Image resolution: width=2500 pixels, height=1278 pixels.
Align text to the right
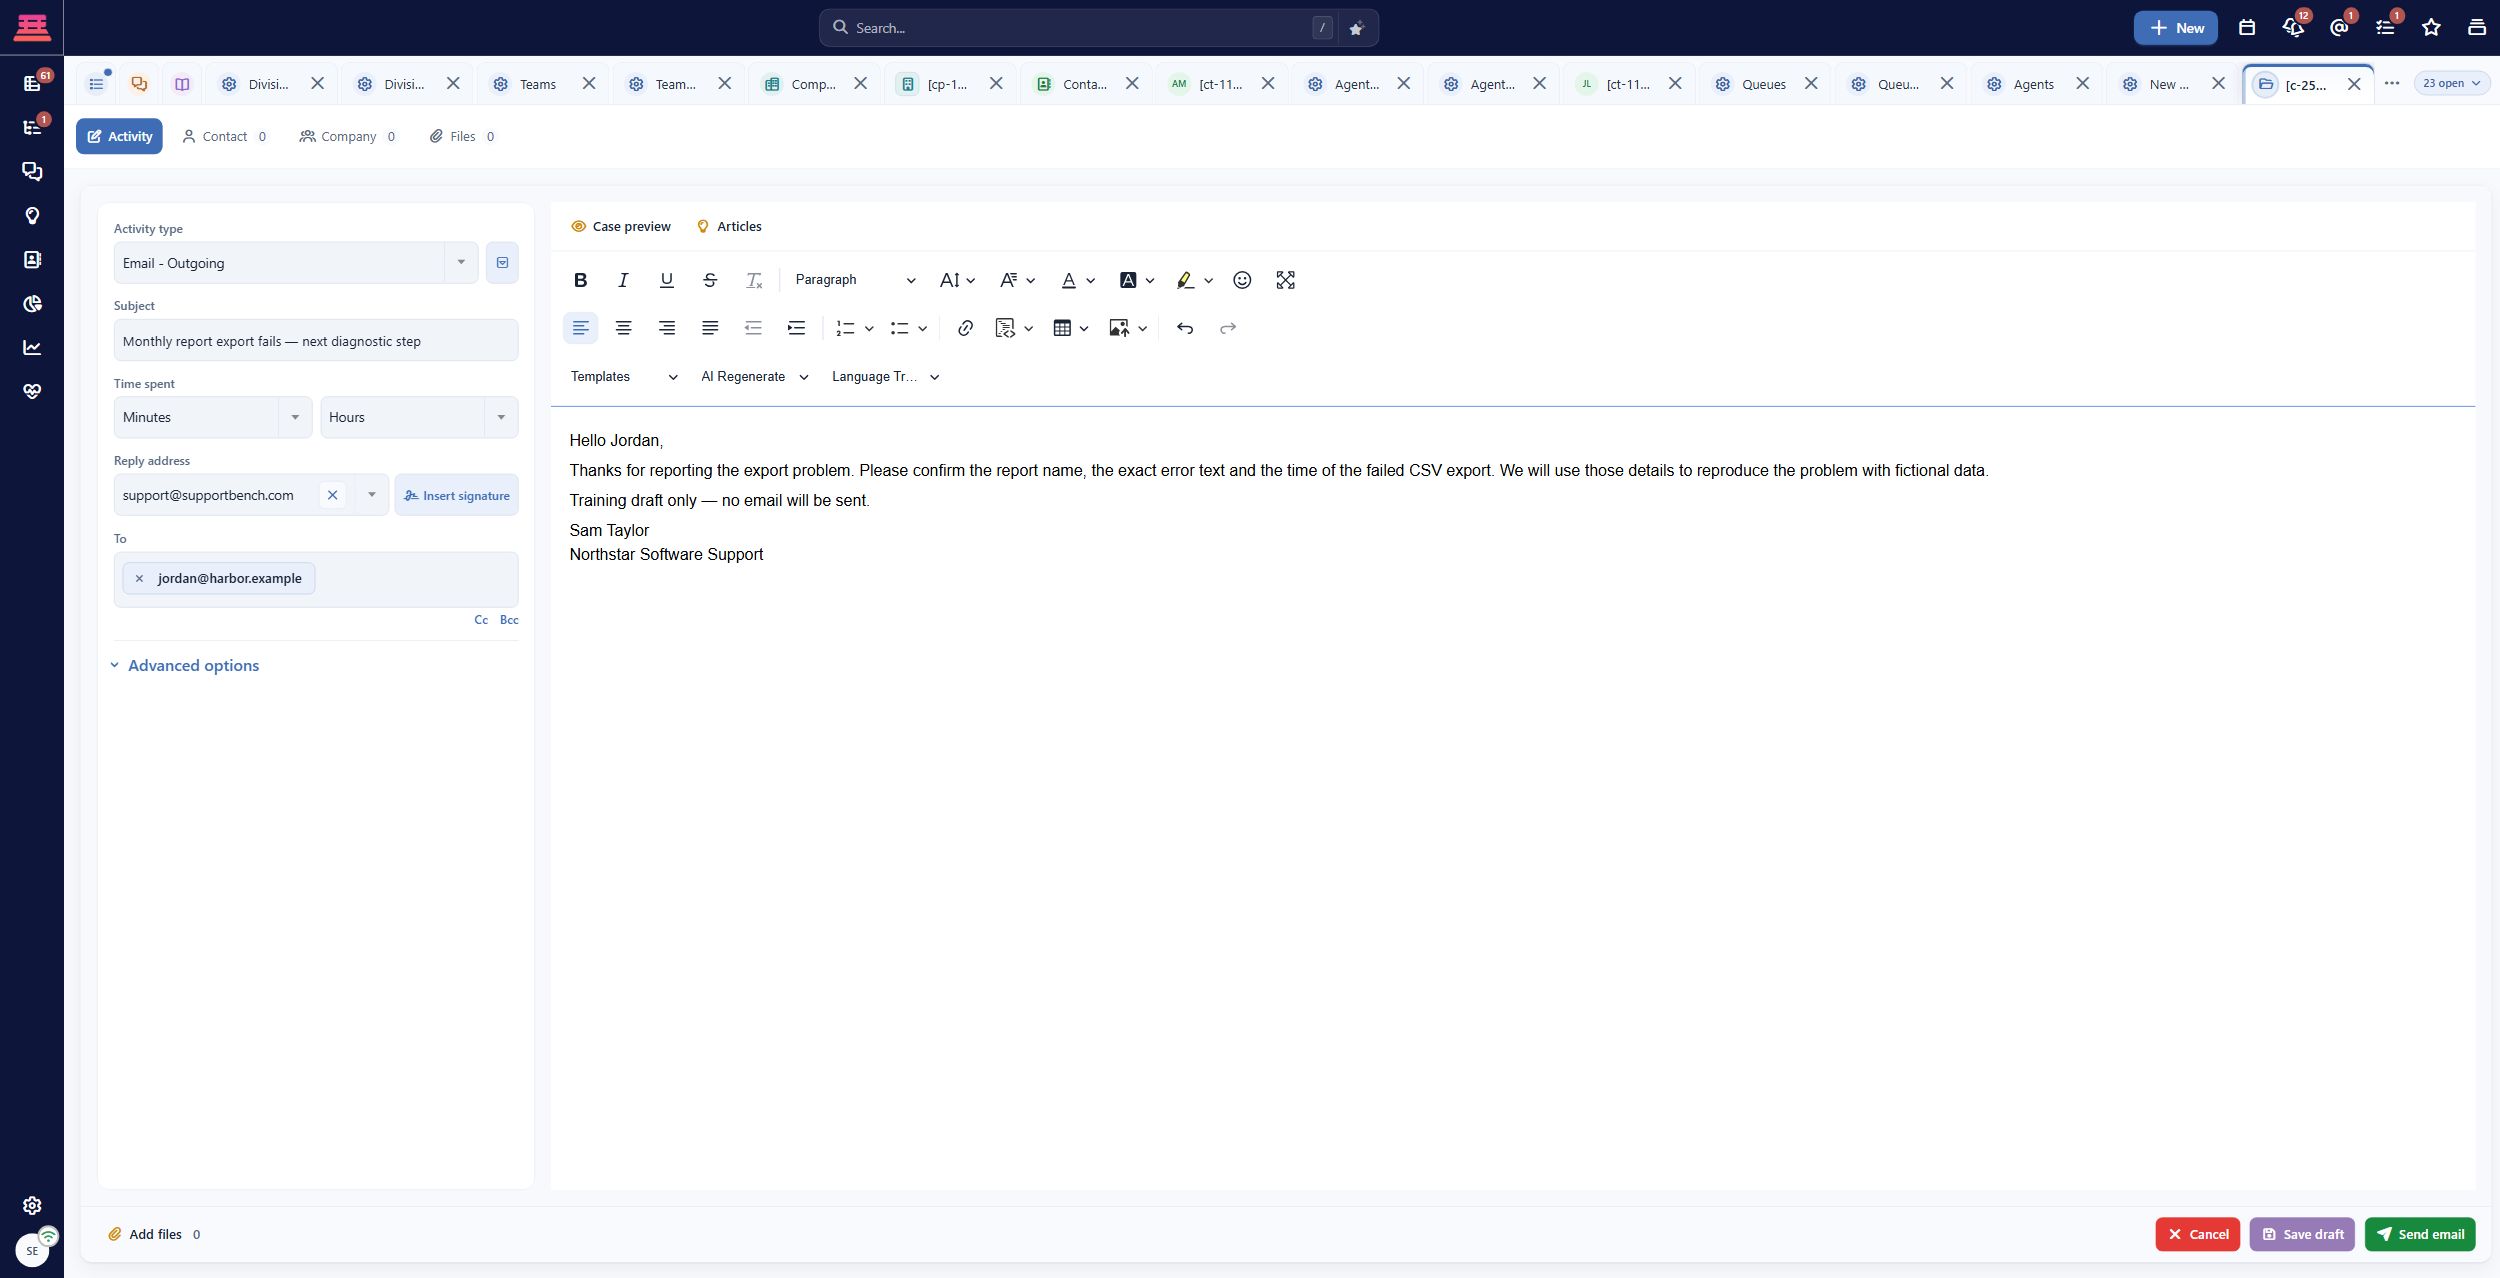pyautogui.click(x=667, y=328)
